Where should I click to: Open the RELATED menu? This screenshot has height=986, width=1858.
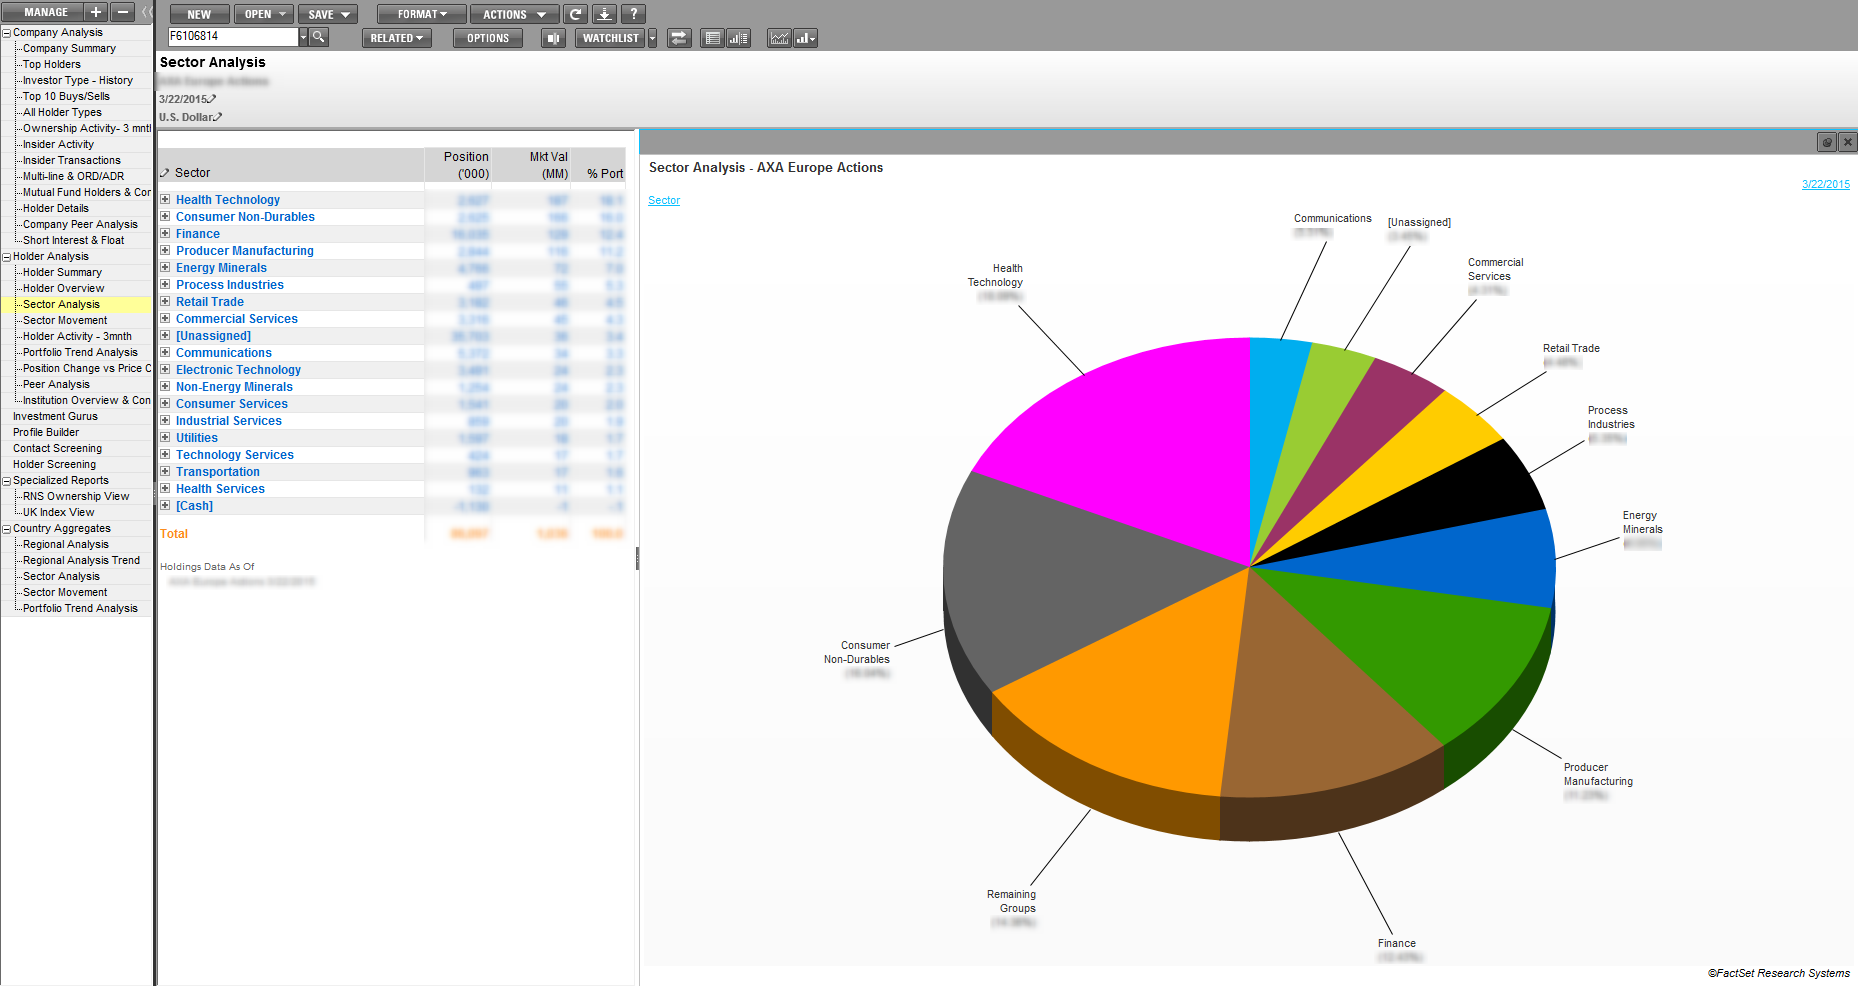pos(397,38)
